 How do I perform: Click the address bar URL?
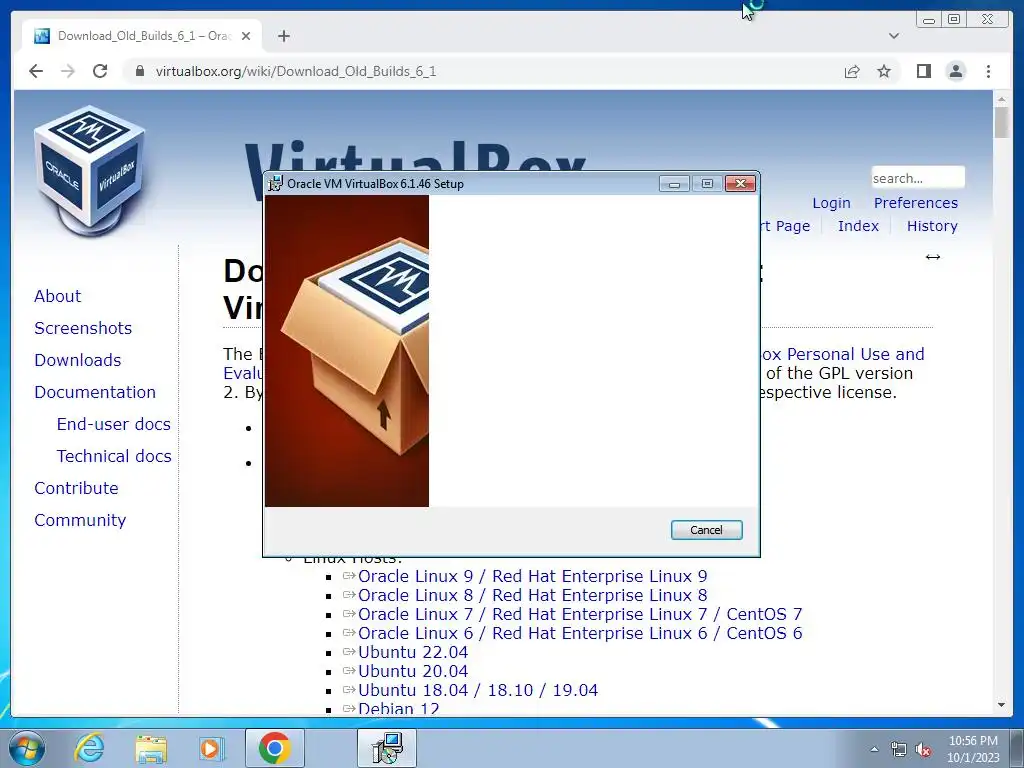click(x=296, y=71)
